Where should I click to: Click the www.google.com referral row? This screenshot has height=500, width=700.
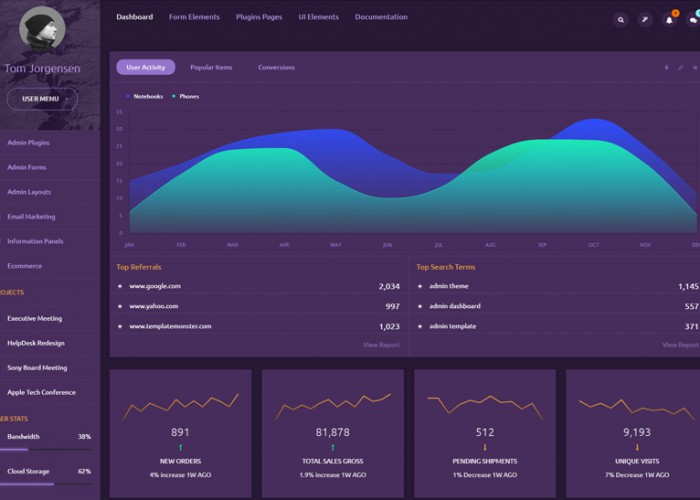click(x=259, y=286)
